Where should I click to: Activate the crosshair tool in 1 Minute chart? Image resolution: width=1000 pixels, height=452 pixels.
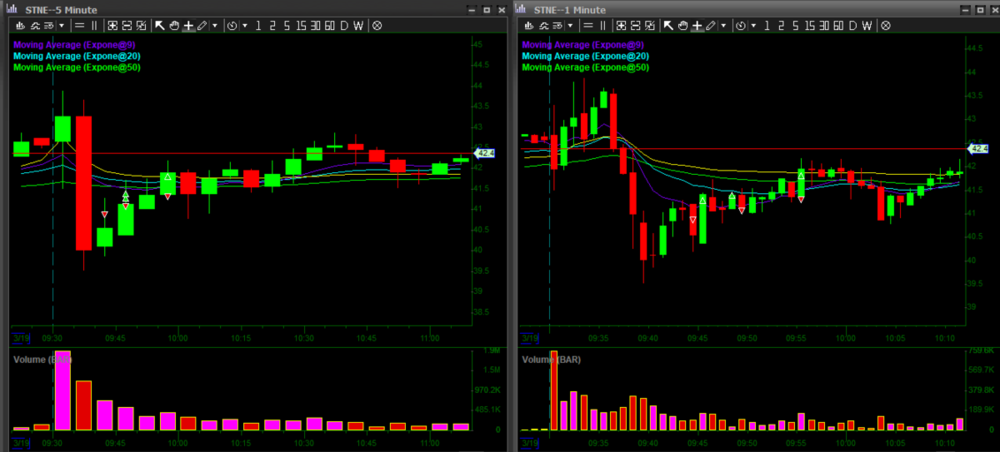pyautogui.click(x=698, y=25)
